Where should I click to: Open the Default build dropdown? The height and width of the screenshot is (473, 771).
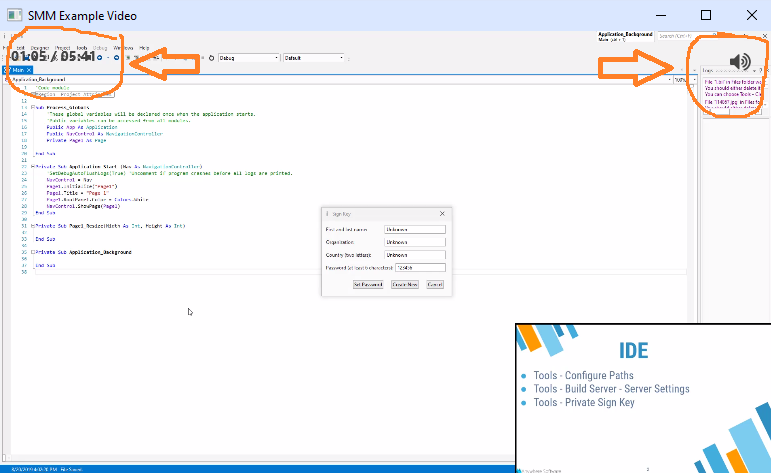pos(314,58)
